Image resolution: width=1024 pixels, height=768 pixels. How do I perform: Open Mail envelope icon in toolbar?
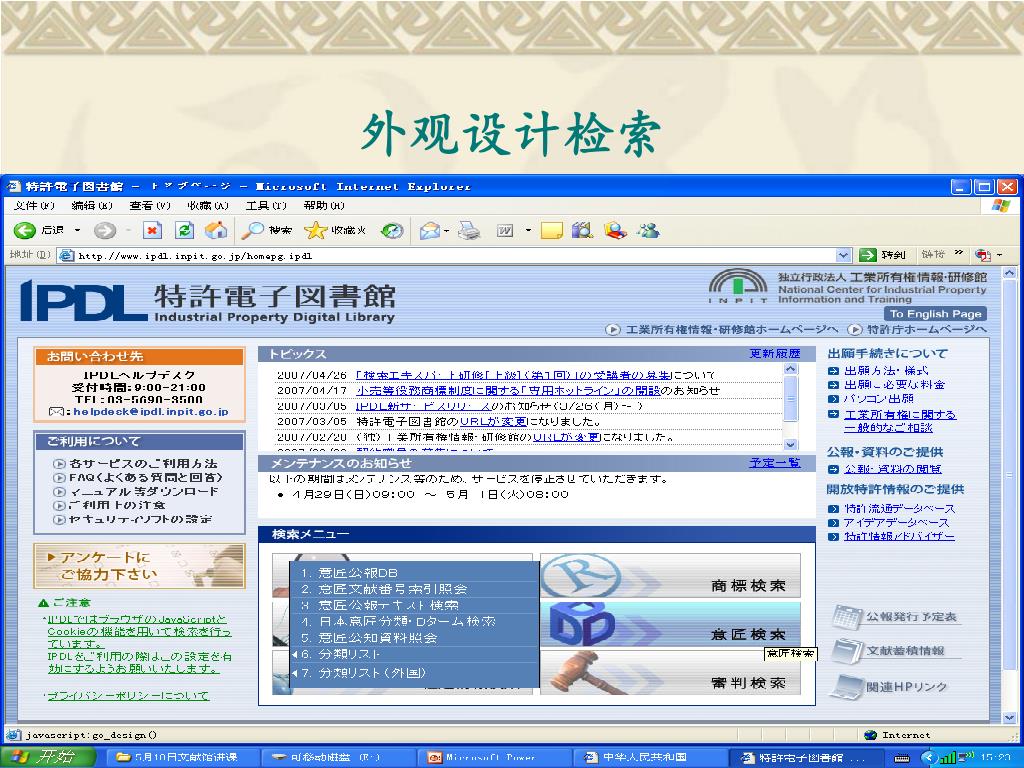click(x=430, y=230)
